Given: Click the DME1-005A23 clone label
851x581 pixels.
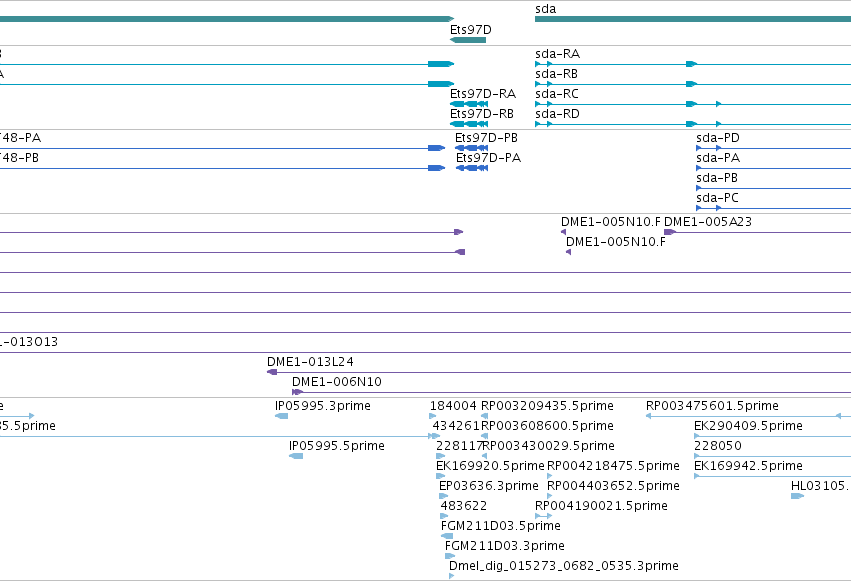Looking at the screenshot, I should point(708,222).
